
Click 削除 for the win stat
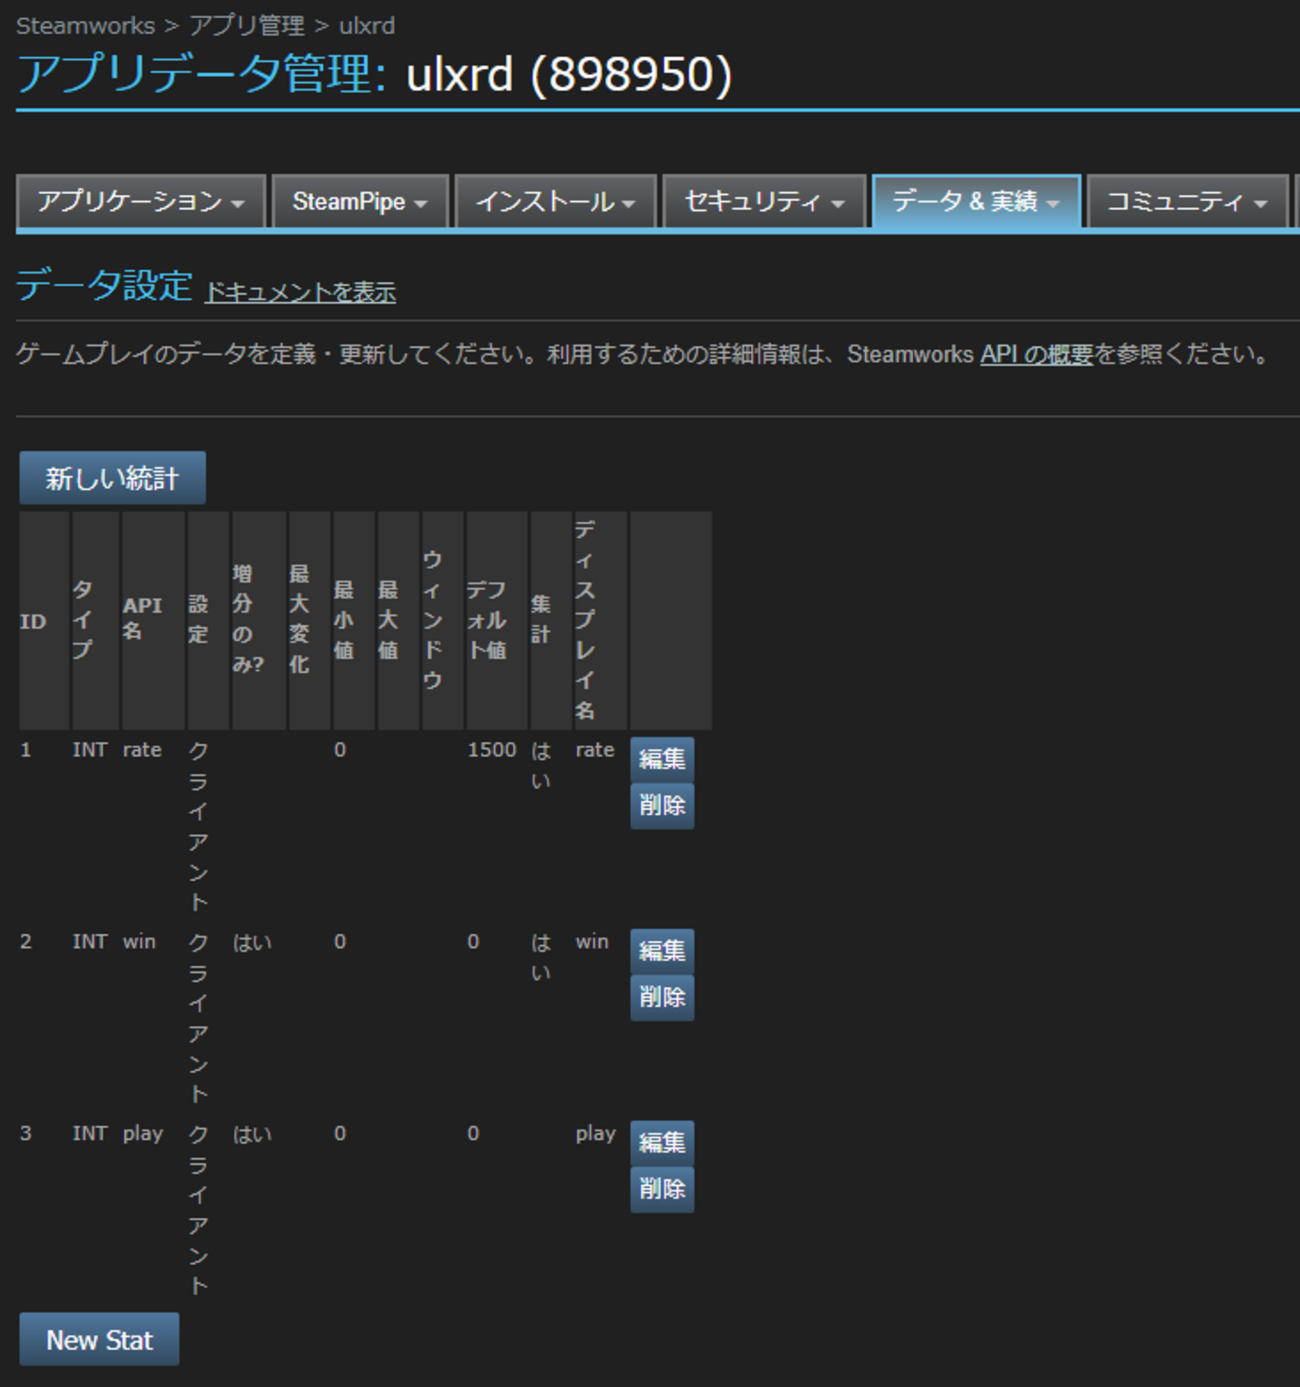pyautogui.click(x=662, y=998)
